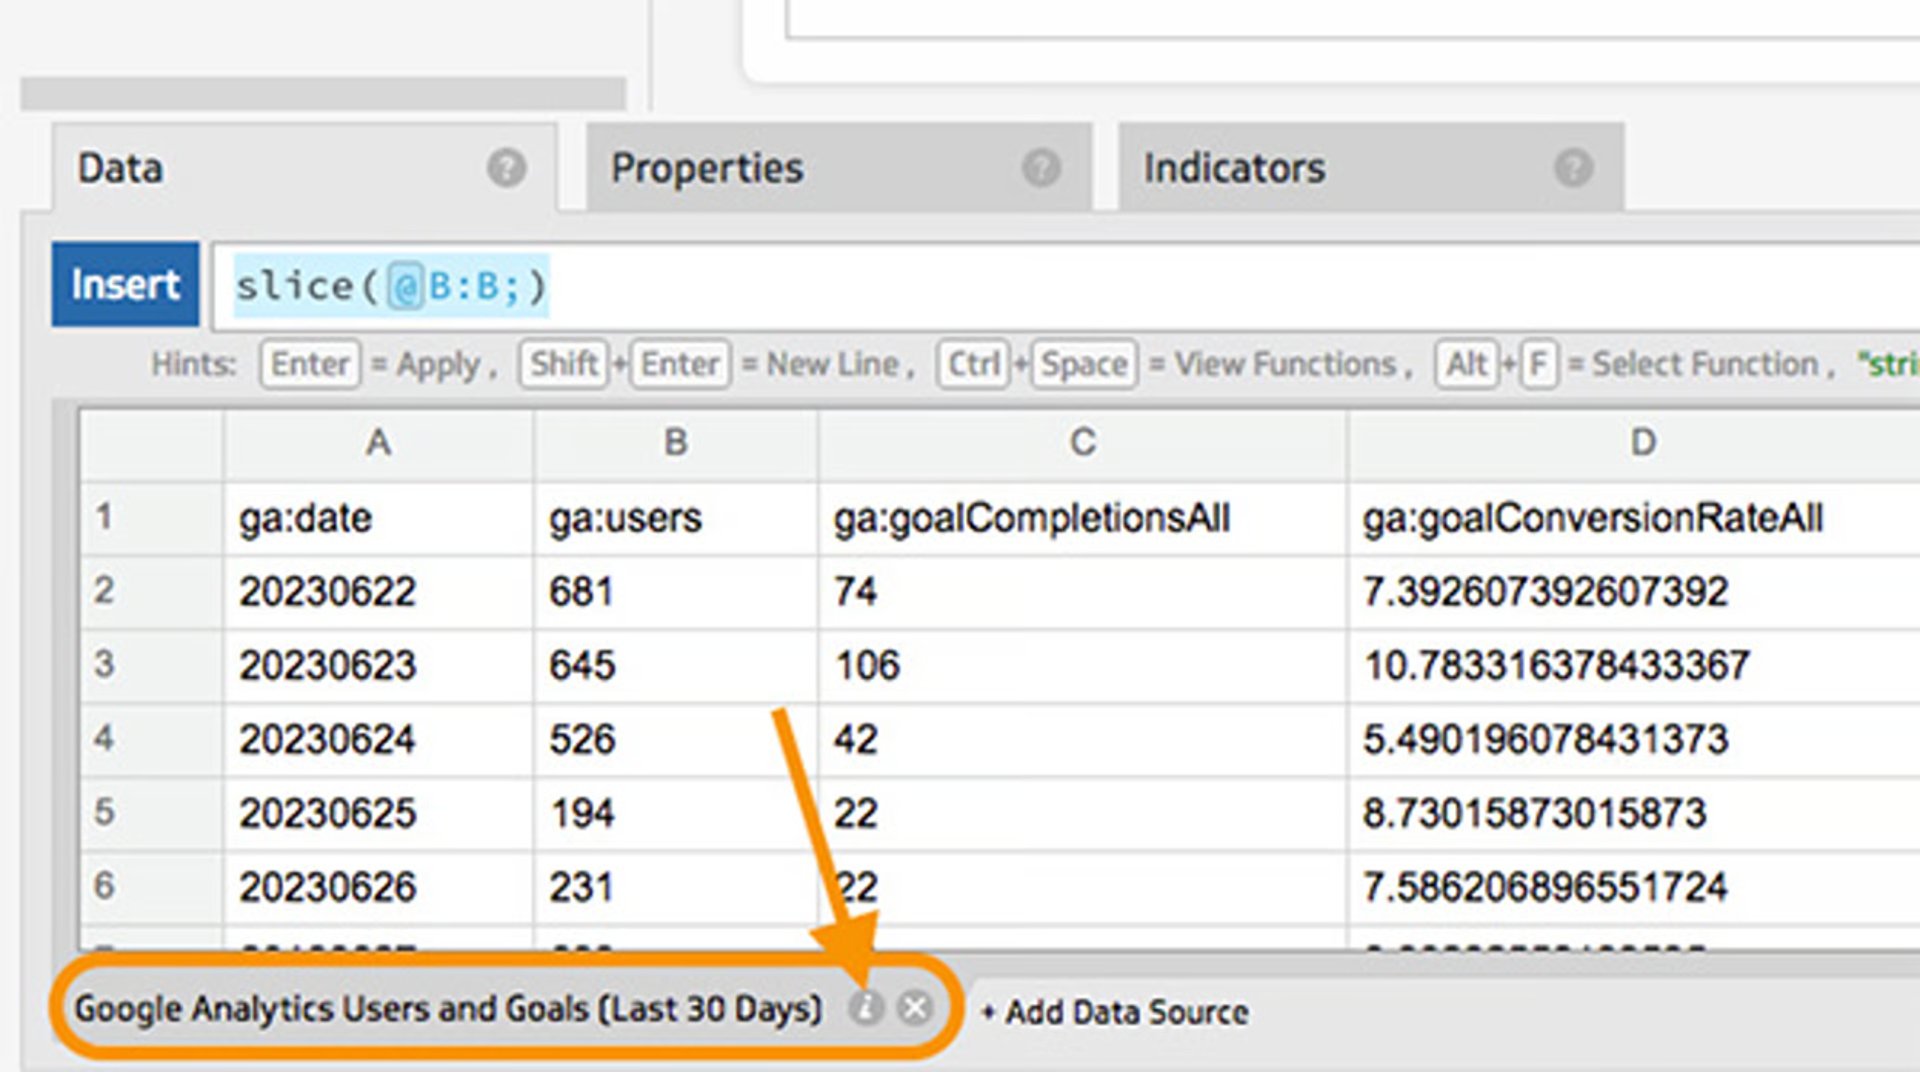
Task: Remove the Google Analytics data source
Action: 914,1008
